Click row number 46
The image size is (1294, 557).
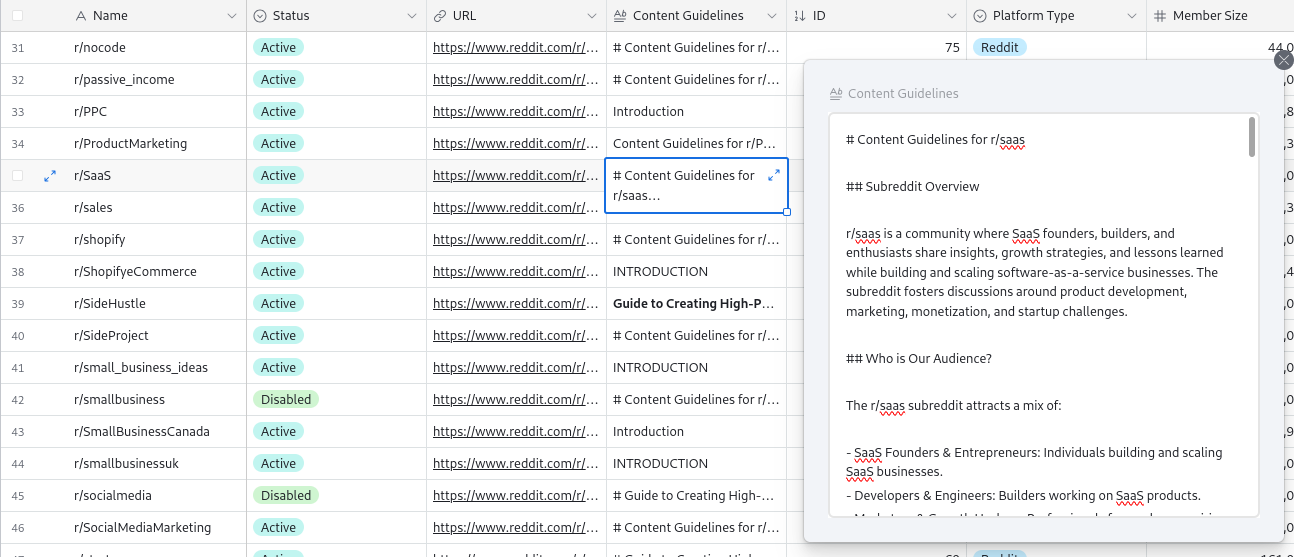pyautogui.click(x=17, y=527)
